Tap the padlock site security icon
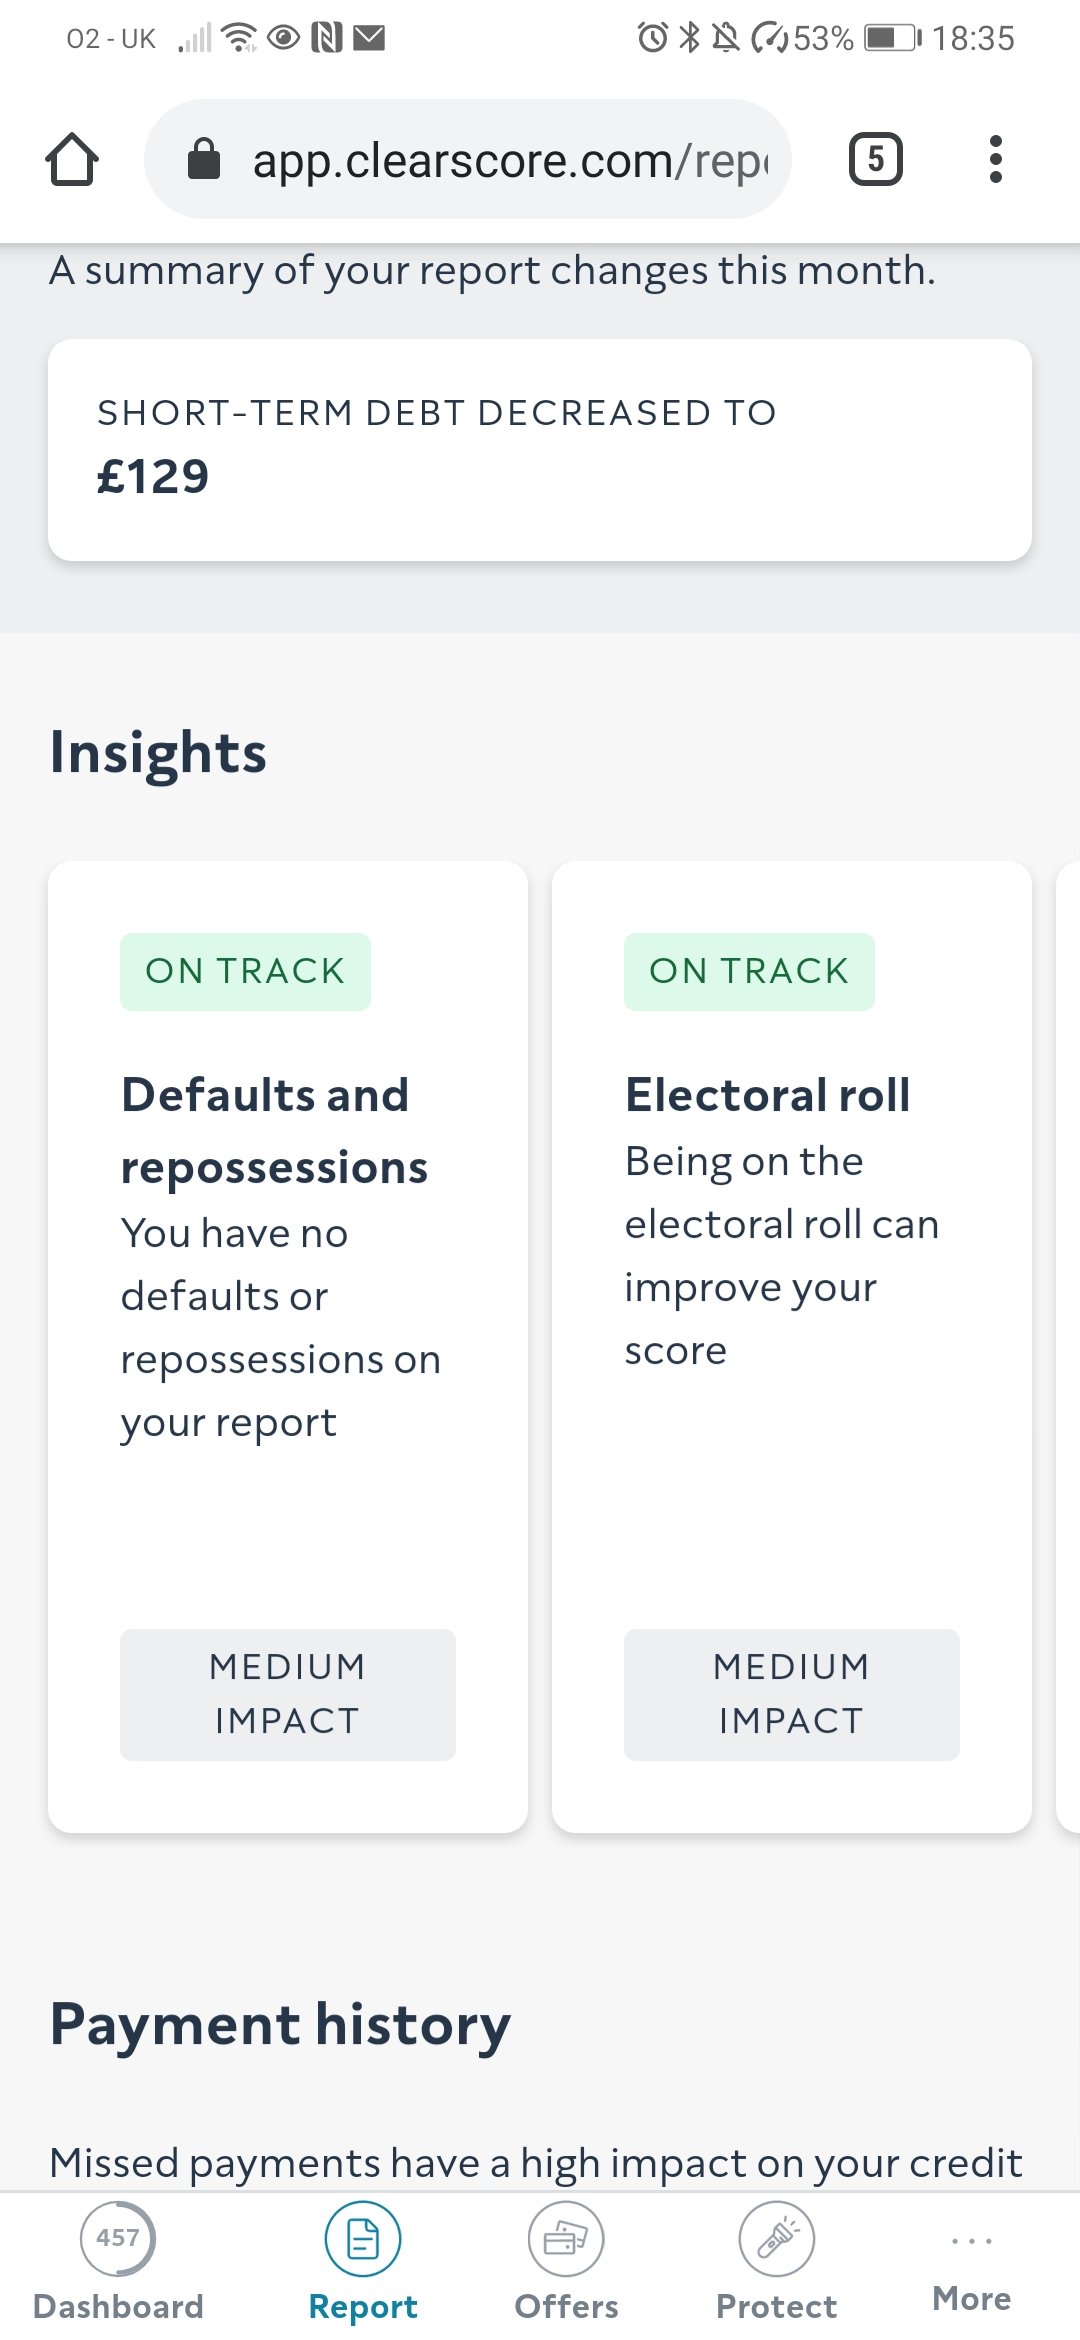The width and height of the screenshot is (1080, 2340). (204, 158)
